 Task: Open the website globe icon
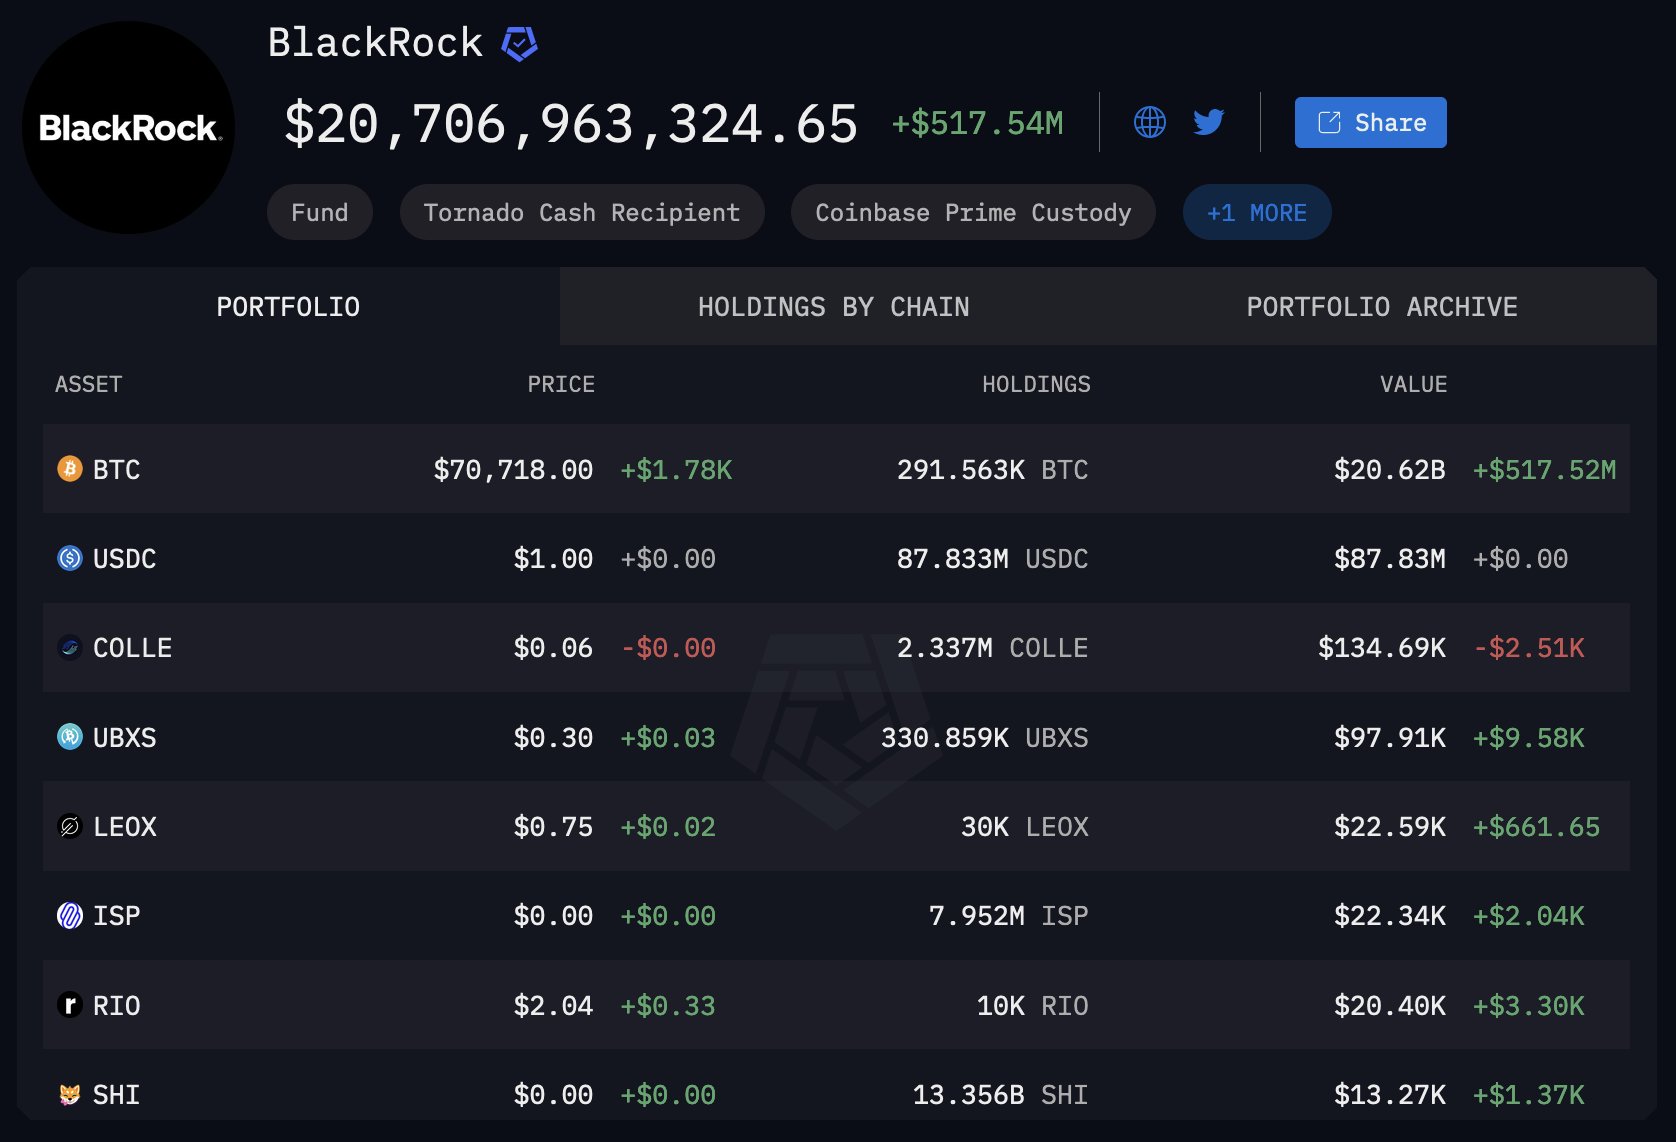tap(1149, 122)
